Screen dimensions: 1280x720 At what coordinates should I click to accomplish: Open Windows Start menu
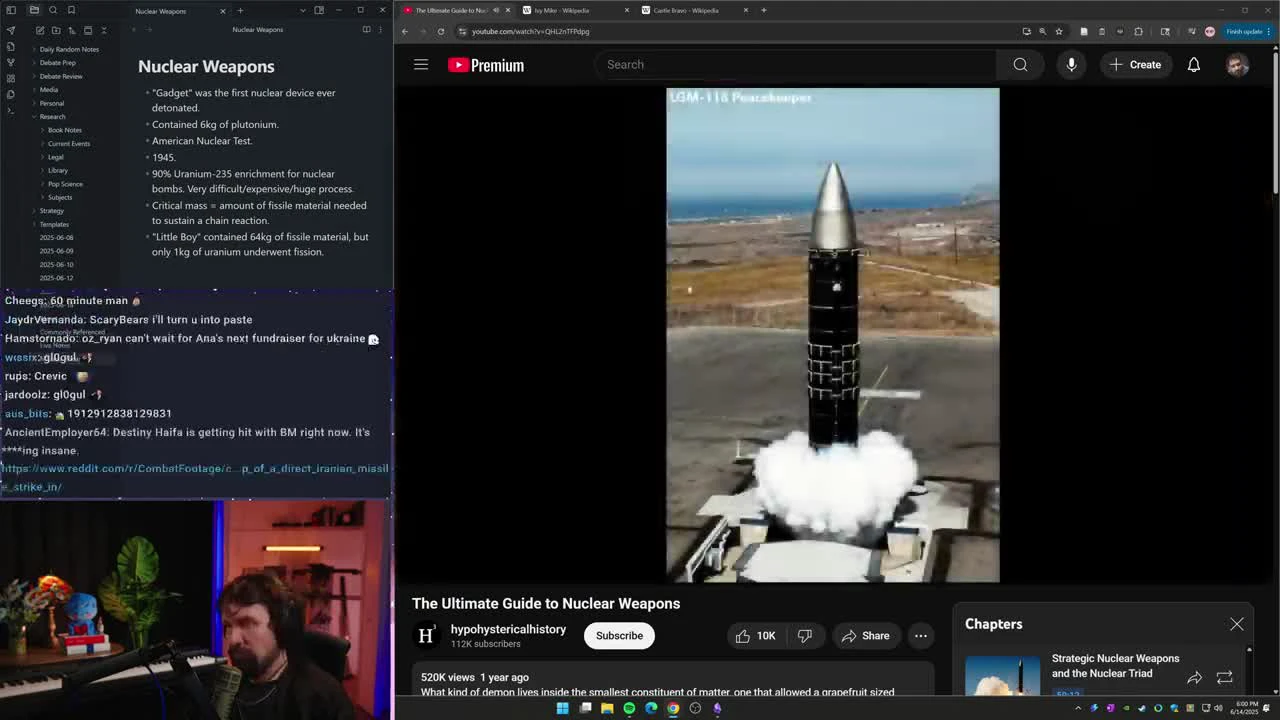click(563, 708)
